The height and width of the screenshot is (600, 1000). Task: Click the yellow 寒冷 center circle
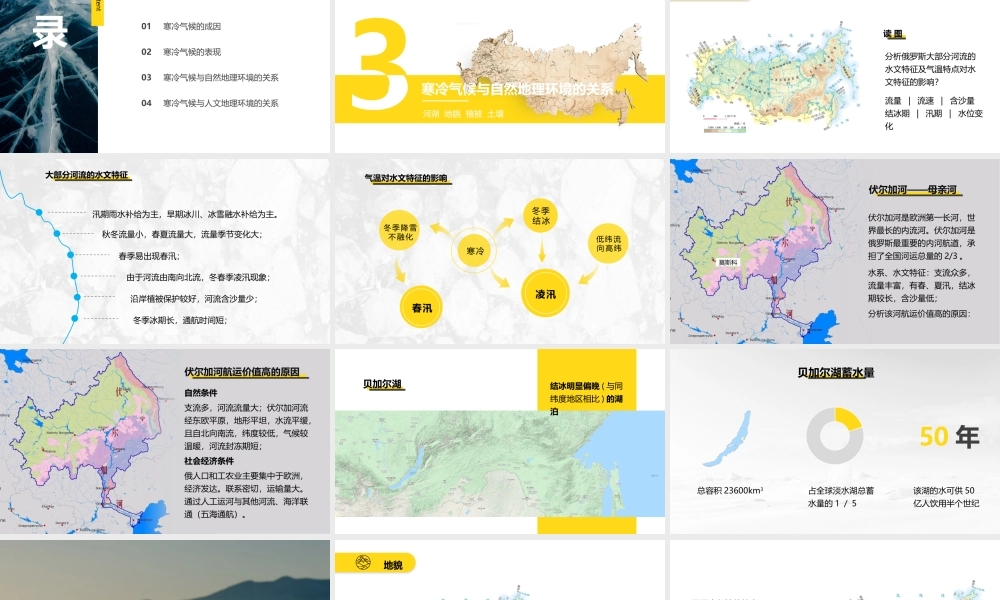(473, 250)
